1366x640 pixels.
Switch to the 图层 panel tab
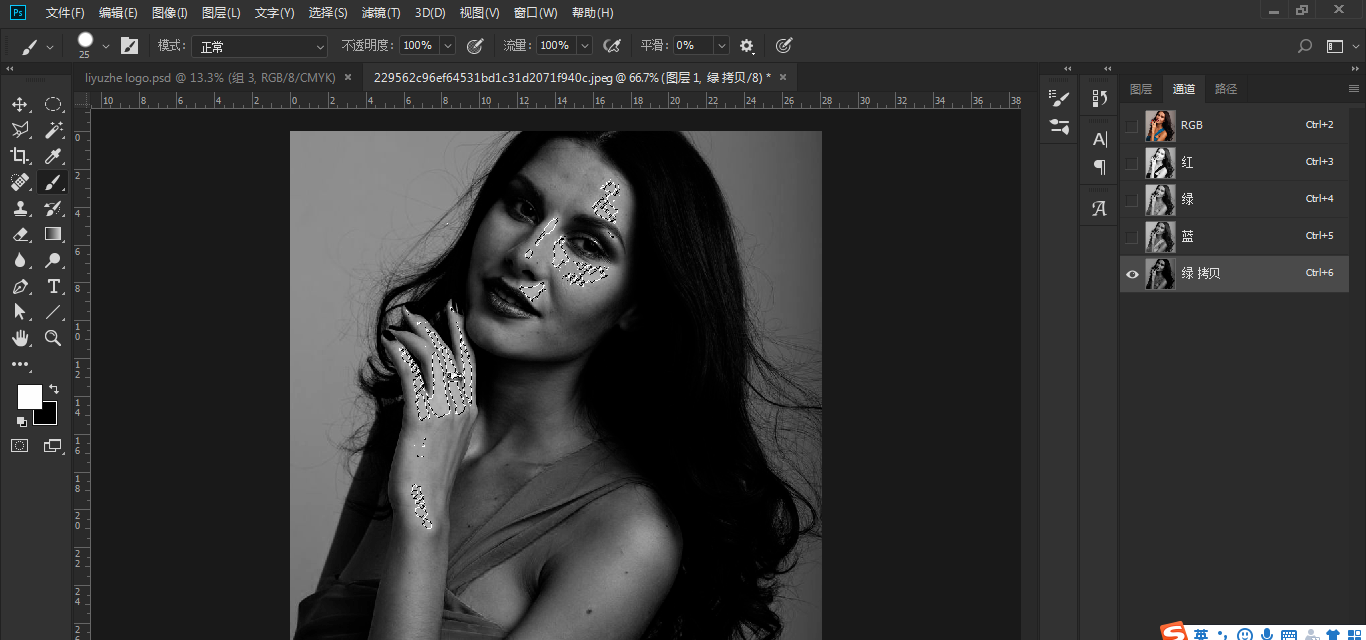pyautogui.click(x=1141, y=89)
